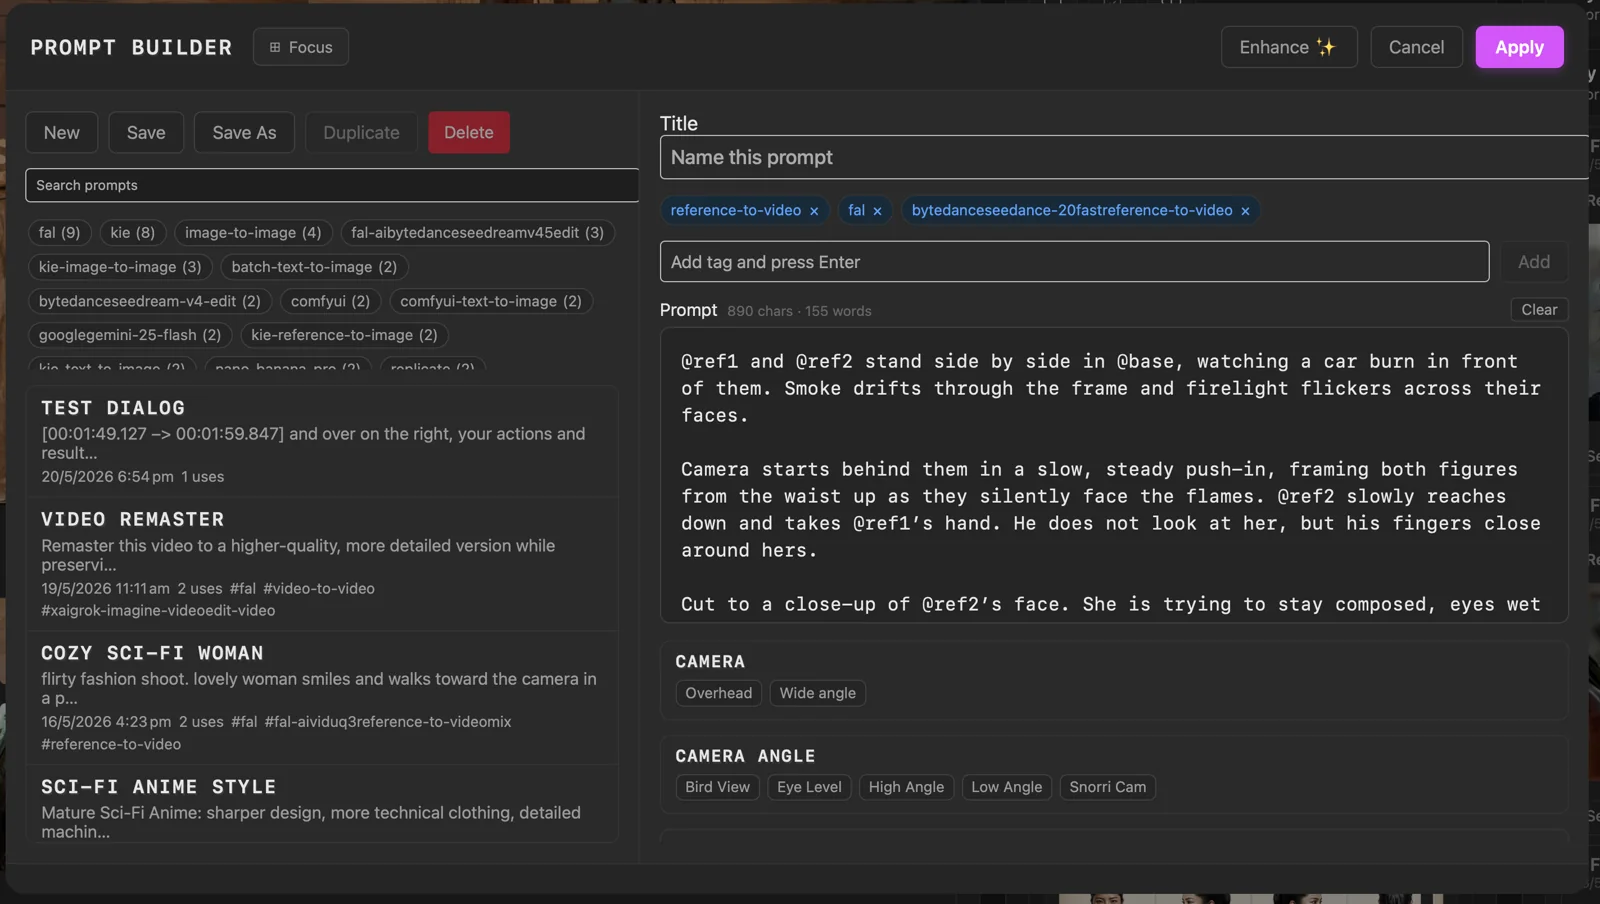Image resolution: width=1600 pixels, height=904 pixels.
Task: Select the Wide angle camera chip
Action: [x=818, y=693]
